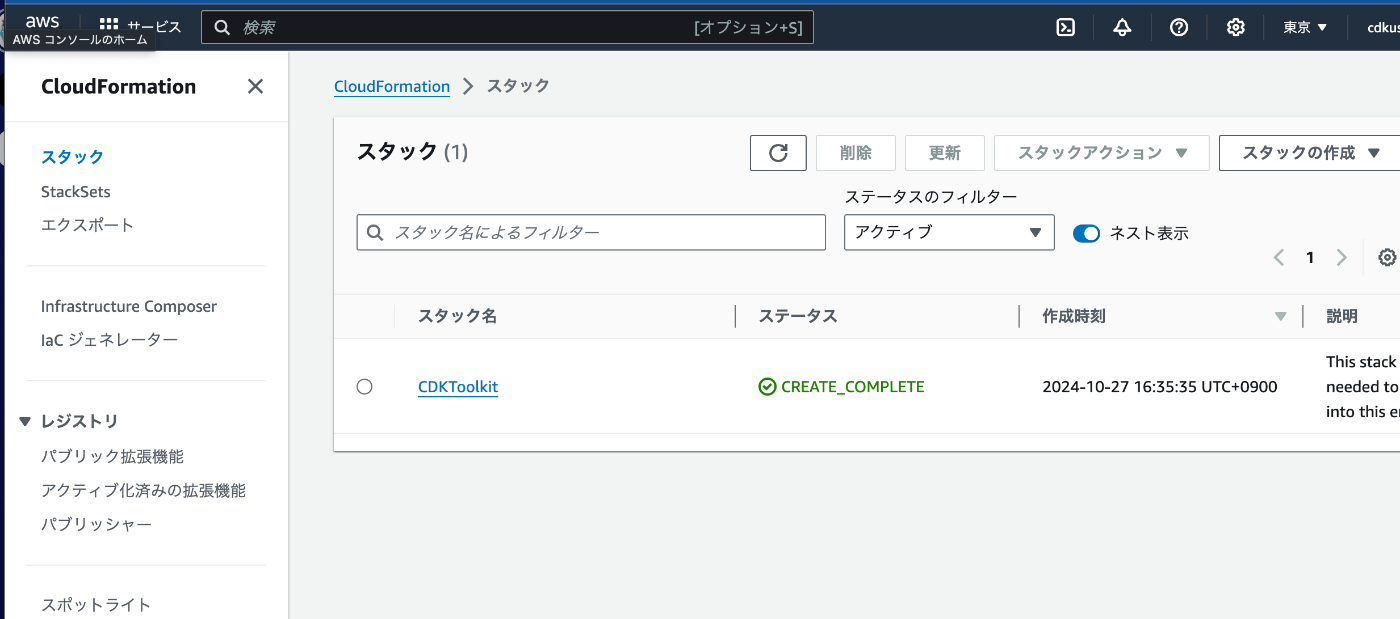The width and height of the screenshot is (1400, 619).
Task: Collapse the Registry section
Action: click(x=26, y=422)
